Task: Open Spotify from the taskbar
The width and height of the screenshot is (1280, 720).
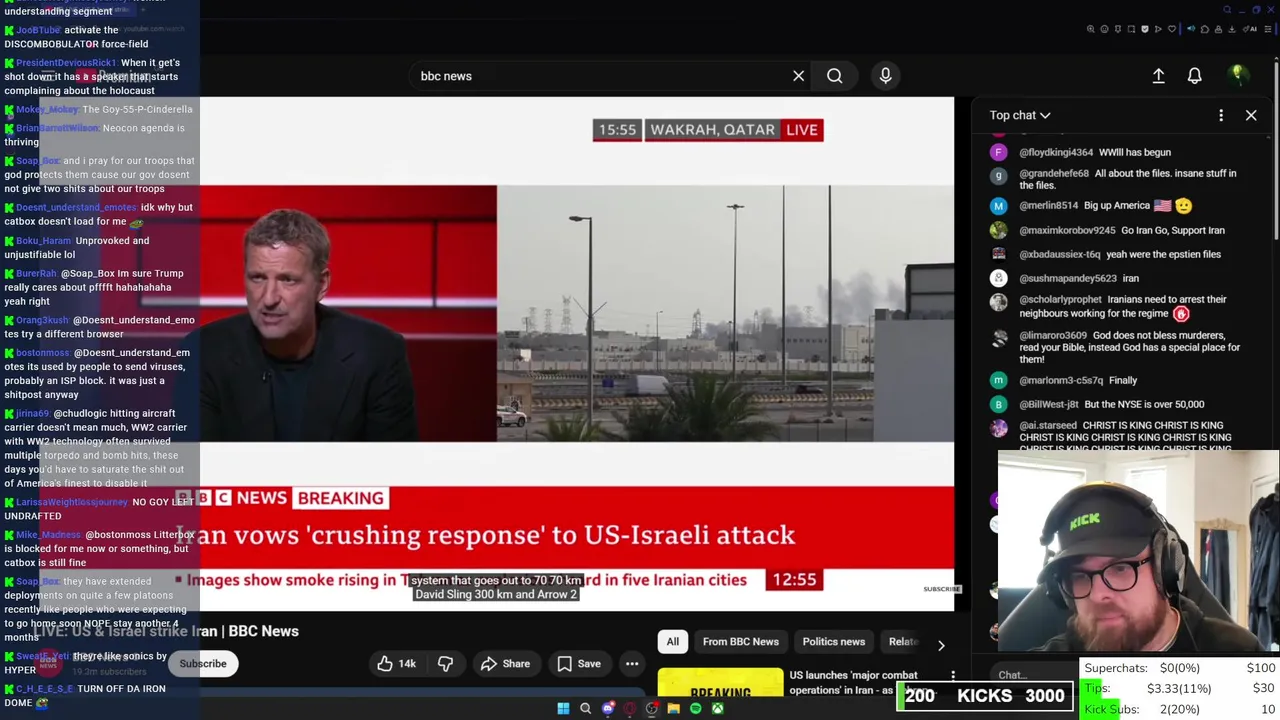Action: pyautogui.click(x=696, y=709)
